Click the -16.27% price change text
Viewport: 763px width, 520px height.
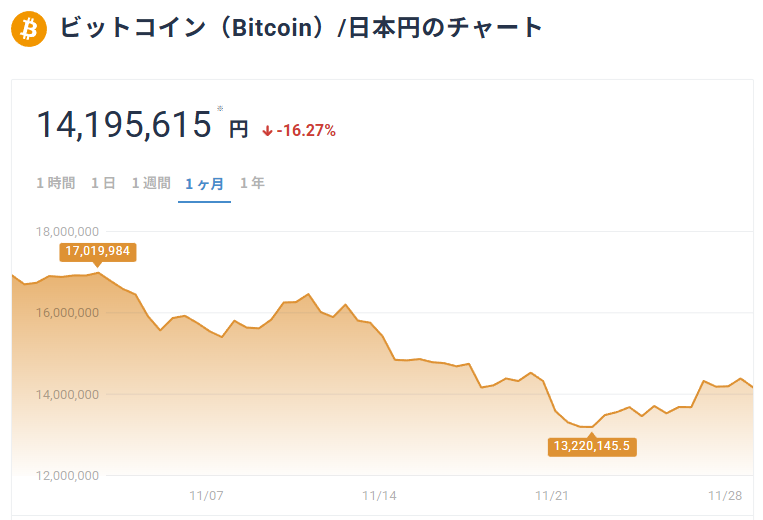[306, 131]
